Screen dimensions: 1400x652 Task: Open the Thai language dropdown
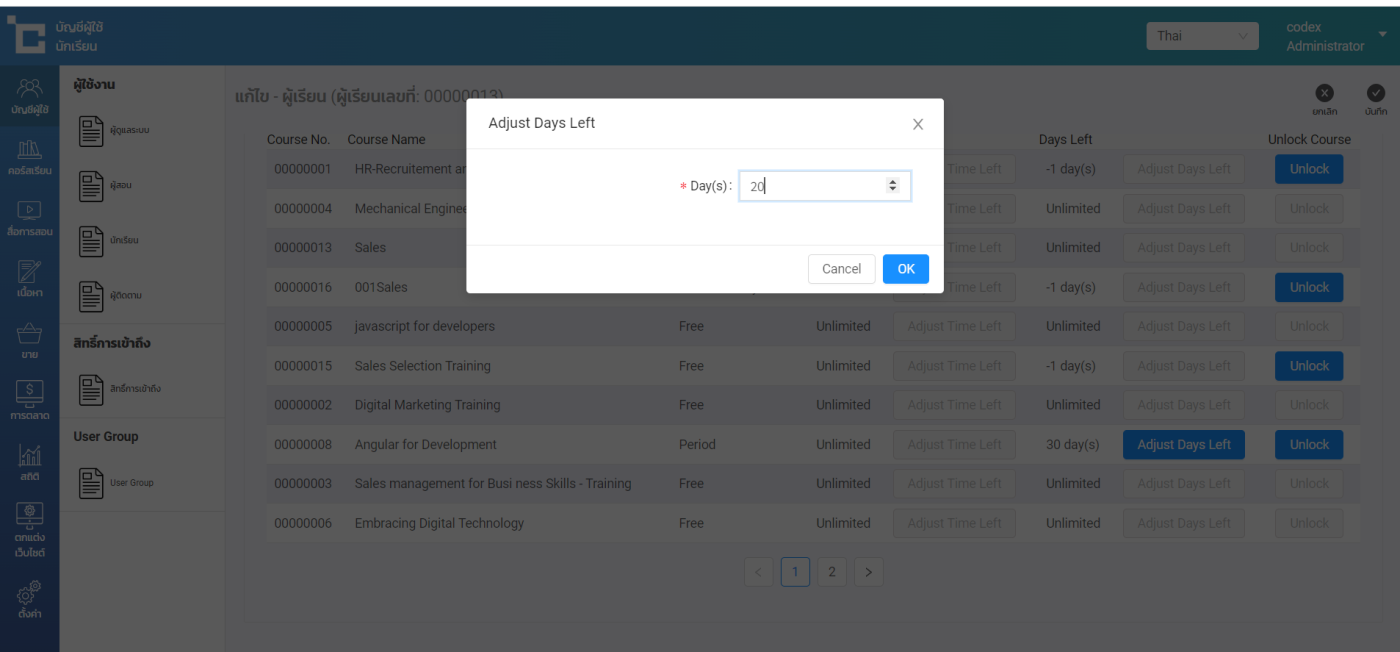click(x=1201, y=36)
